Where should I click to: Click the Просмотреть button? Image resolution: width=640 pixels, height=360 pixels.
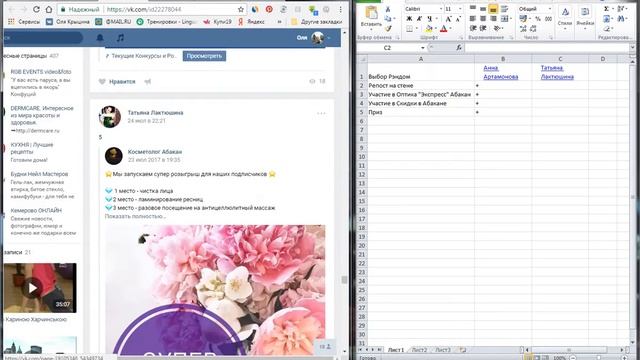click(204, 56)
